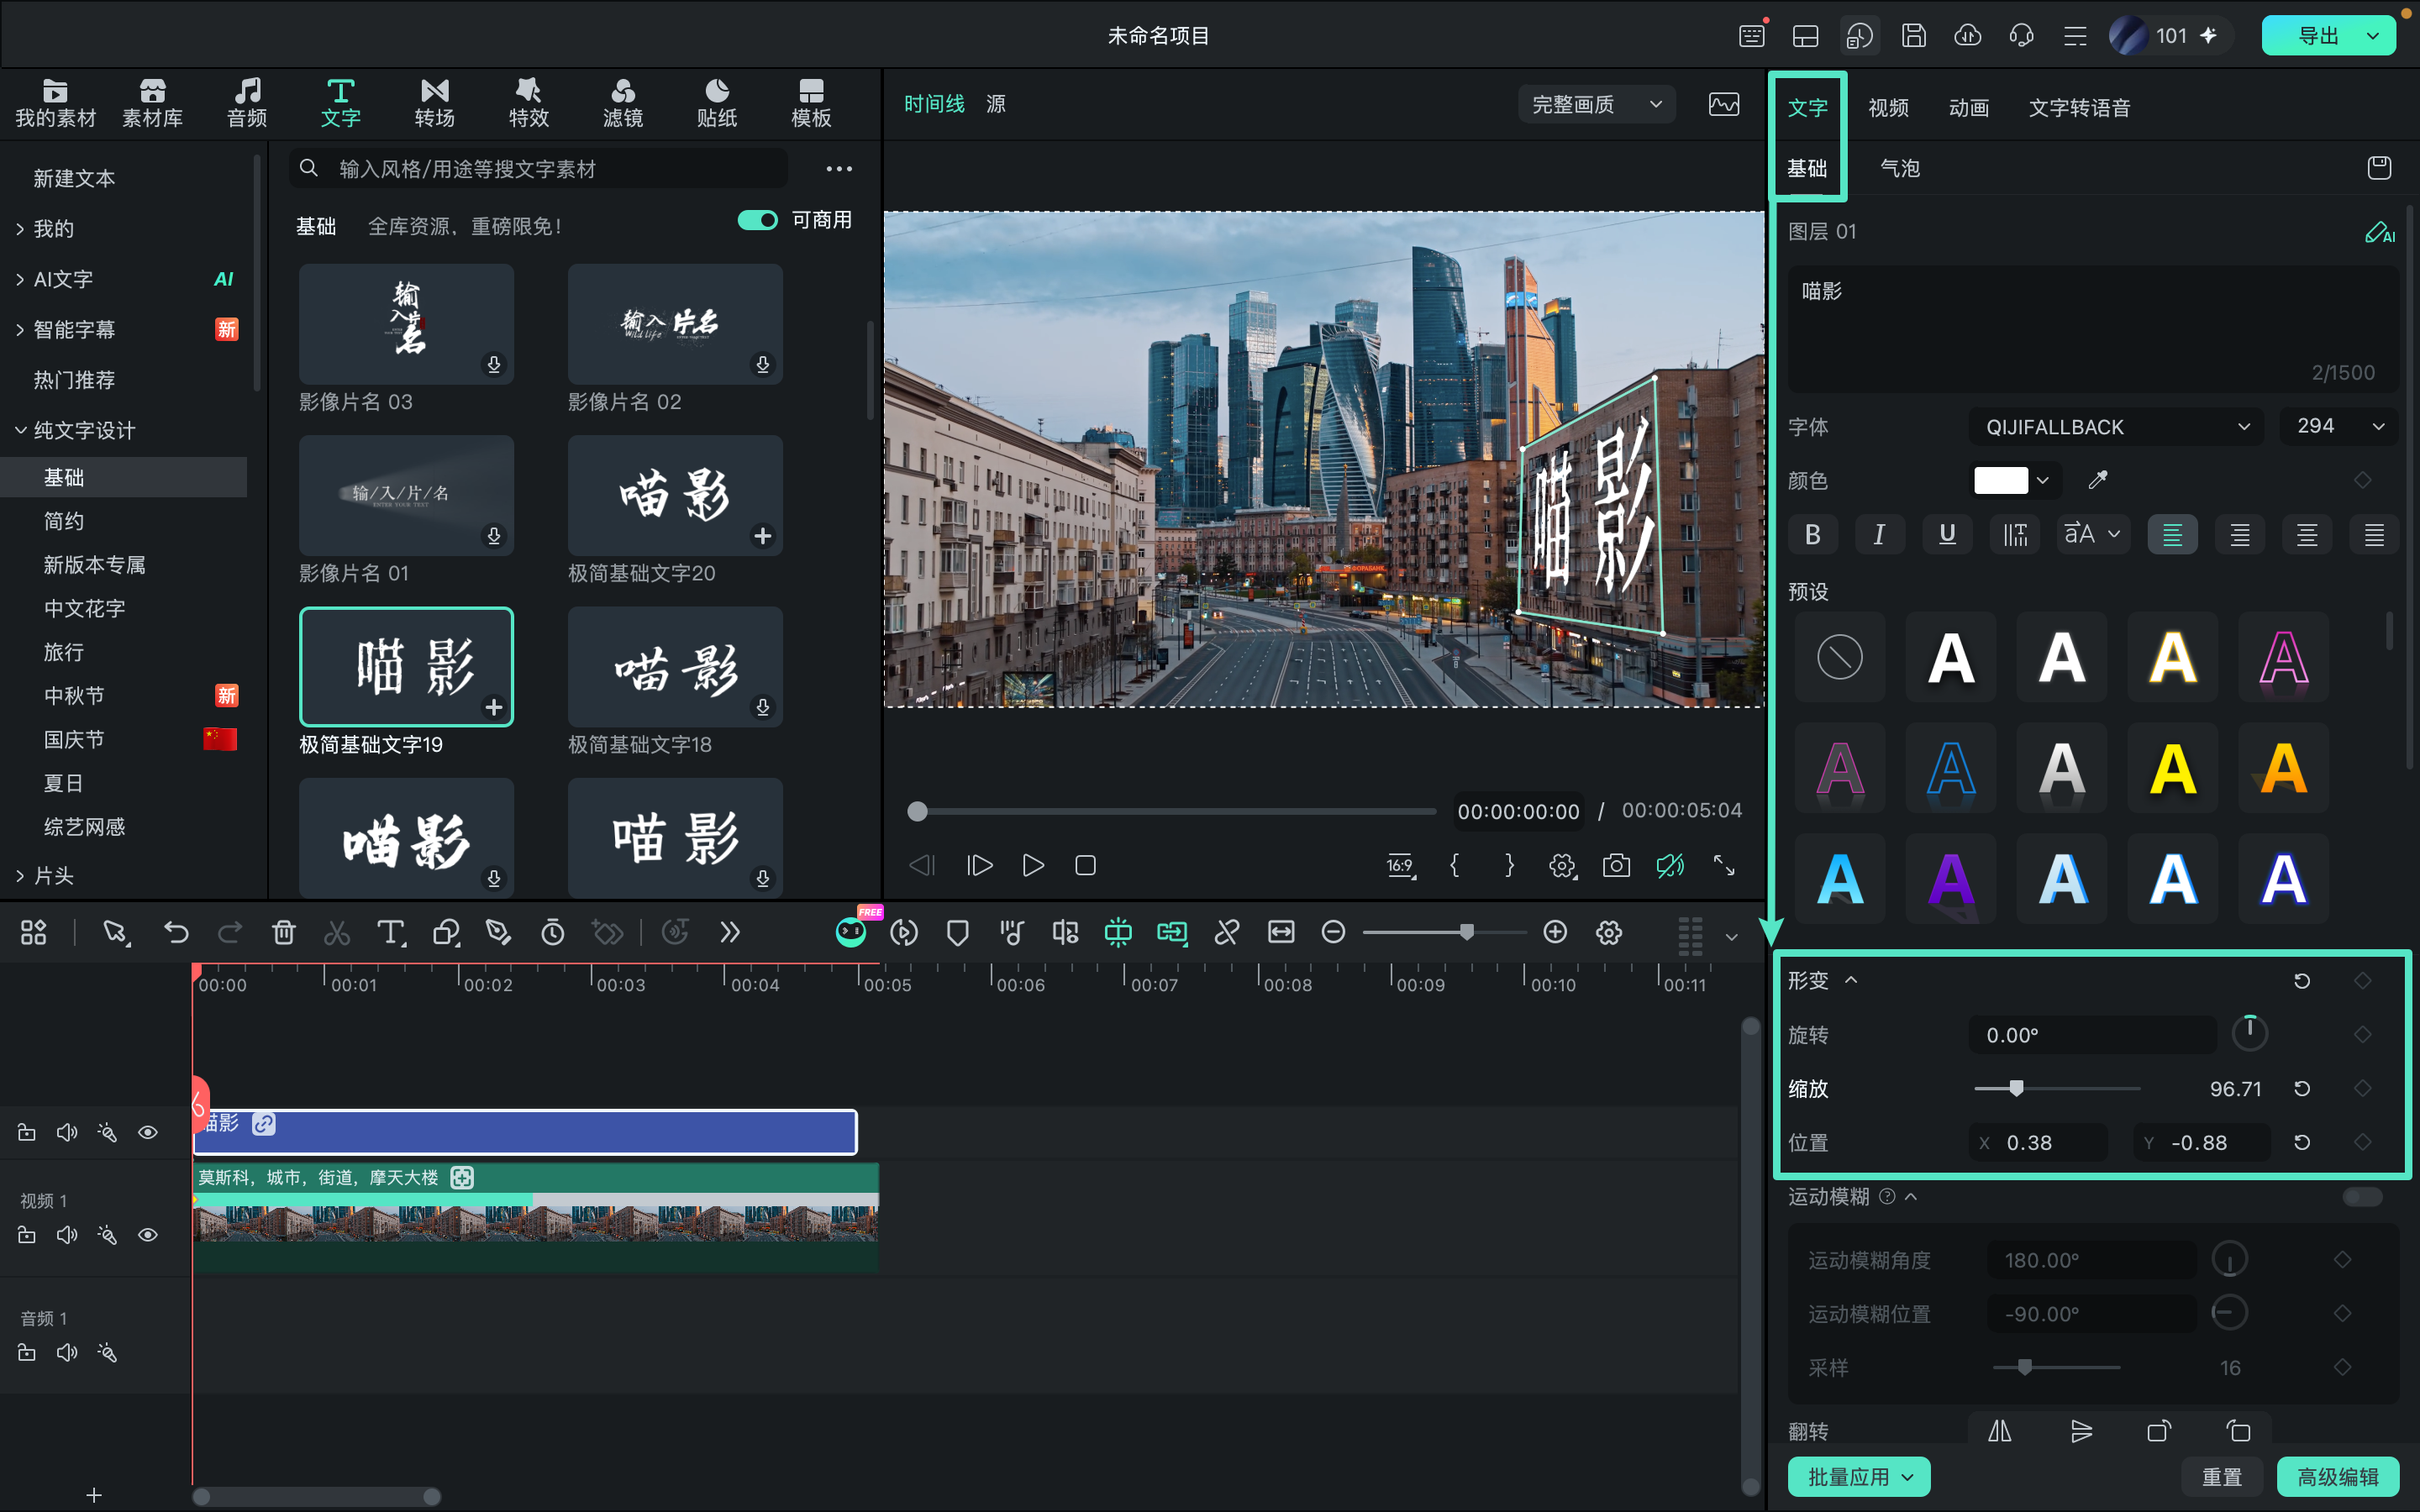Open the cloud upload icon in top bar
The height and width of the screenshot is (1512, 2420).
(x=1967, y=36)
